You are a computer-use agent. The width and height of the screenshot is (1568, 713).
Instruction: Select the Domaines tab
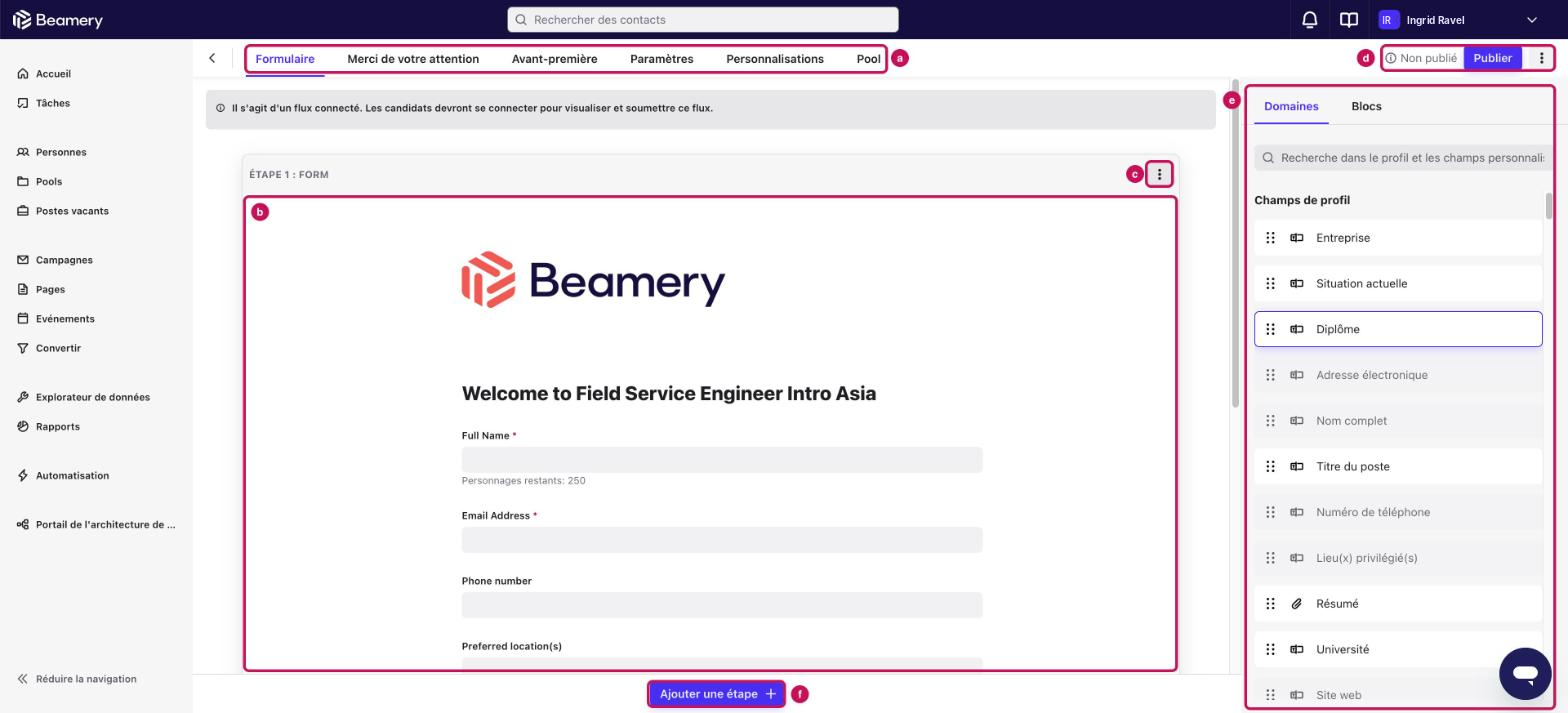[1291, 106]
